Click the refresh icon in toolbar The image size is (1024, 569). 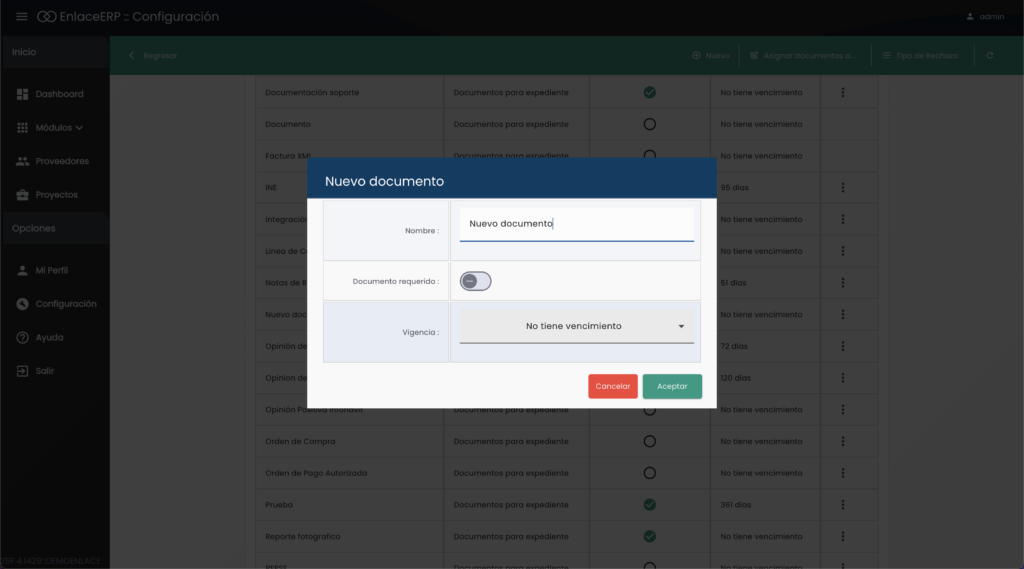pos(989,56)
